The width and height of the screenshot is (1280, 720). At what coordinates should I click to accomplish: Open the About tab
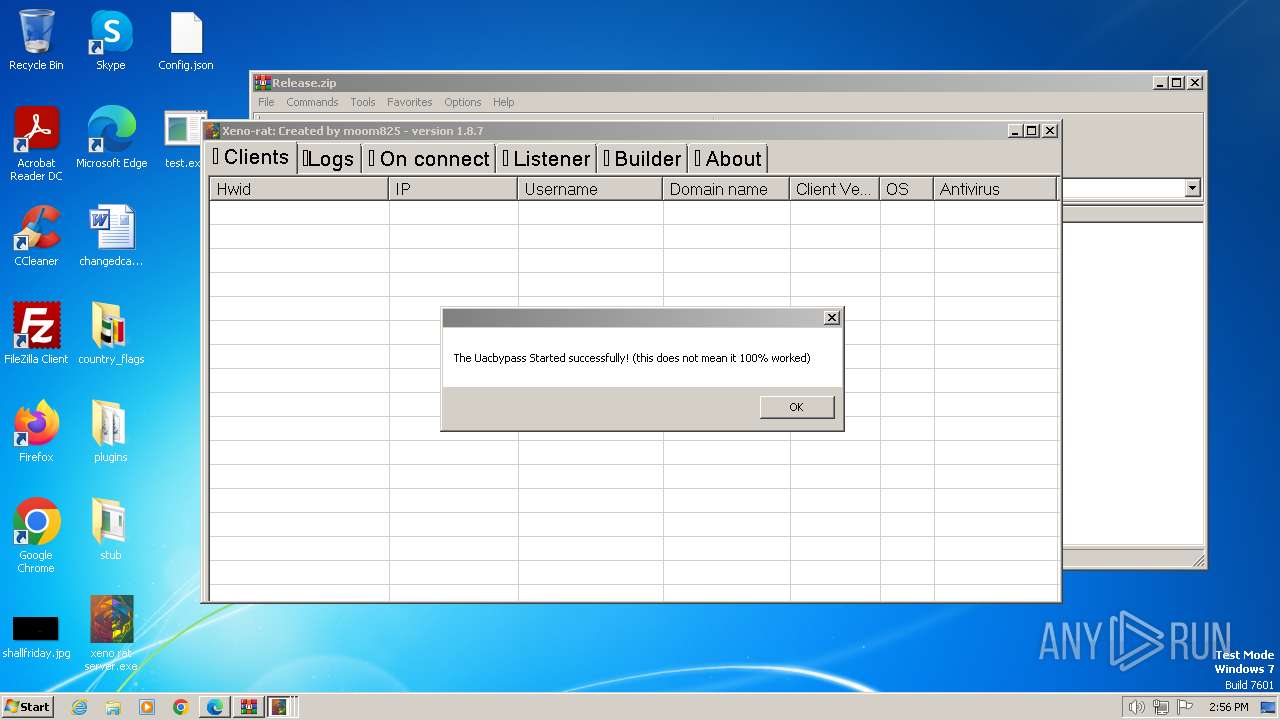(x=728, y=159)
